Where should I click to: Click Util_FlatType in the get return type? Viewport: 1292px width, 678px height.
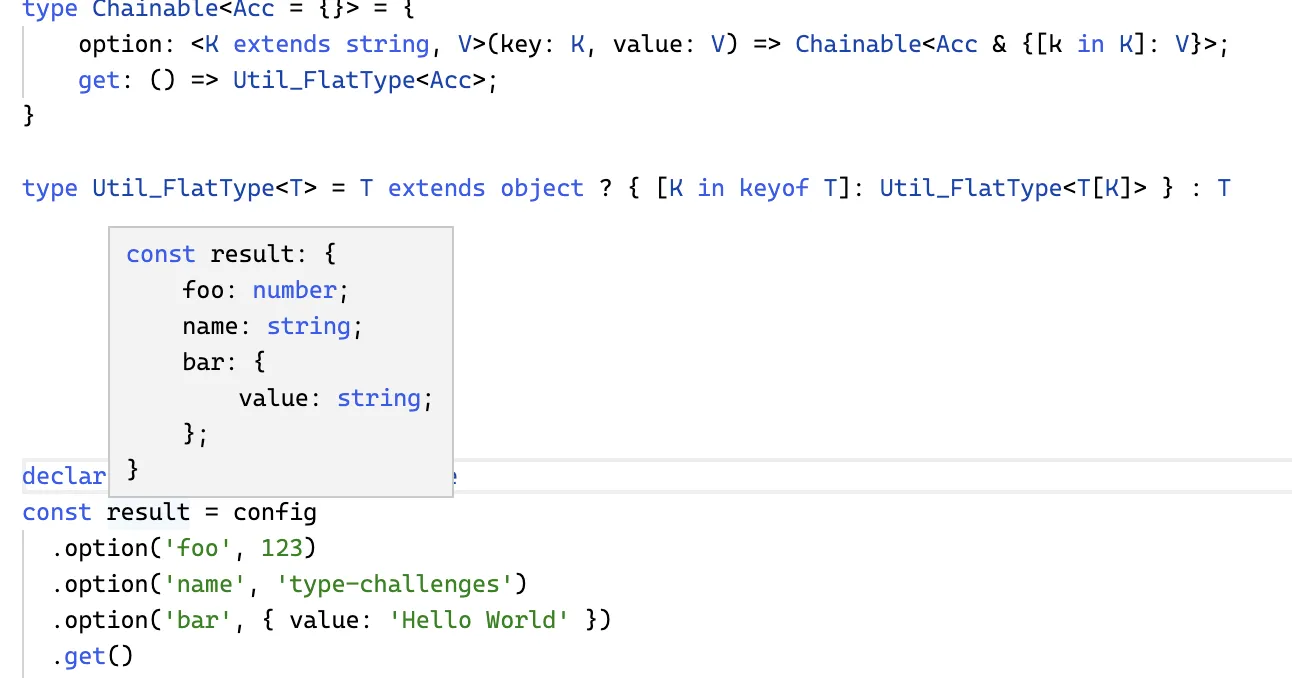click(323, 81)
